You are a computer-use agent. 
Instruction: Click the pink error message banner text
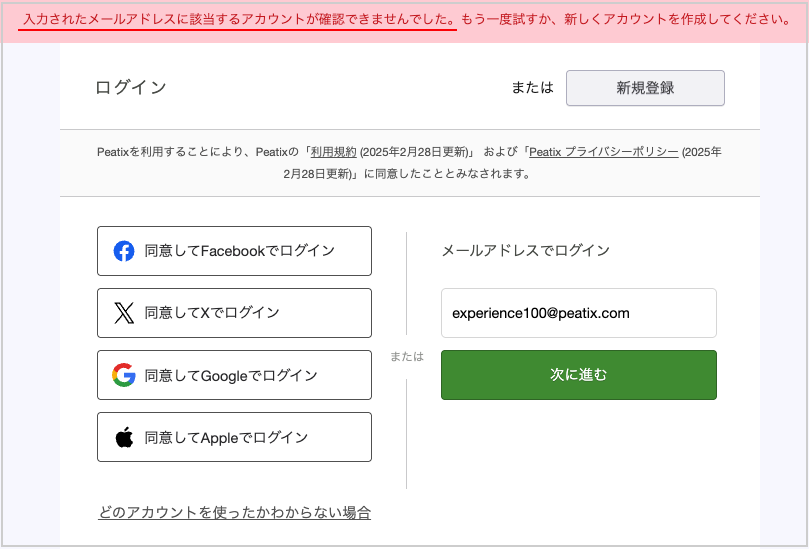click(407, 20)
